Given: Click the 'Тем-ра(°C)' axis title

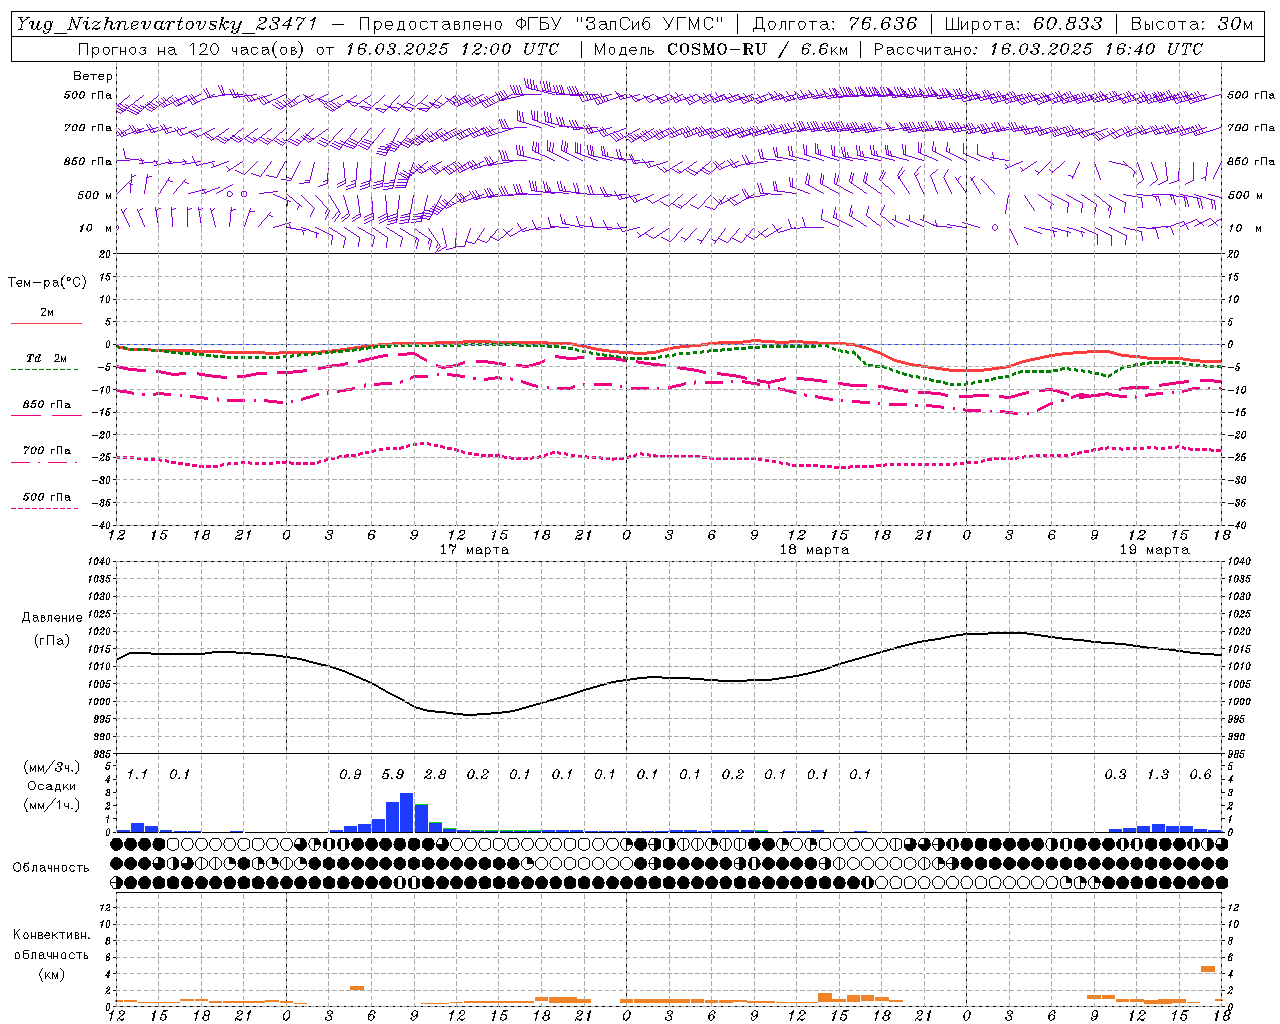Looking at the screenshot, I should pos(47,283).
